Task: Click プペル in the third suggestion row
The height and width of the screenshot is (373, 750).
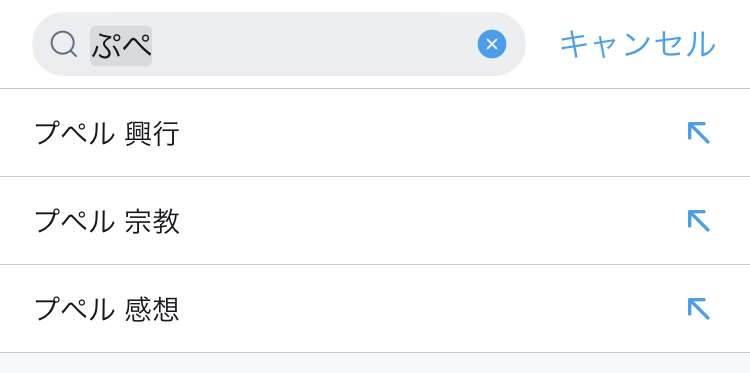Action: tap(75, 309)
